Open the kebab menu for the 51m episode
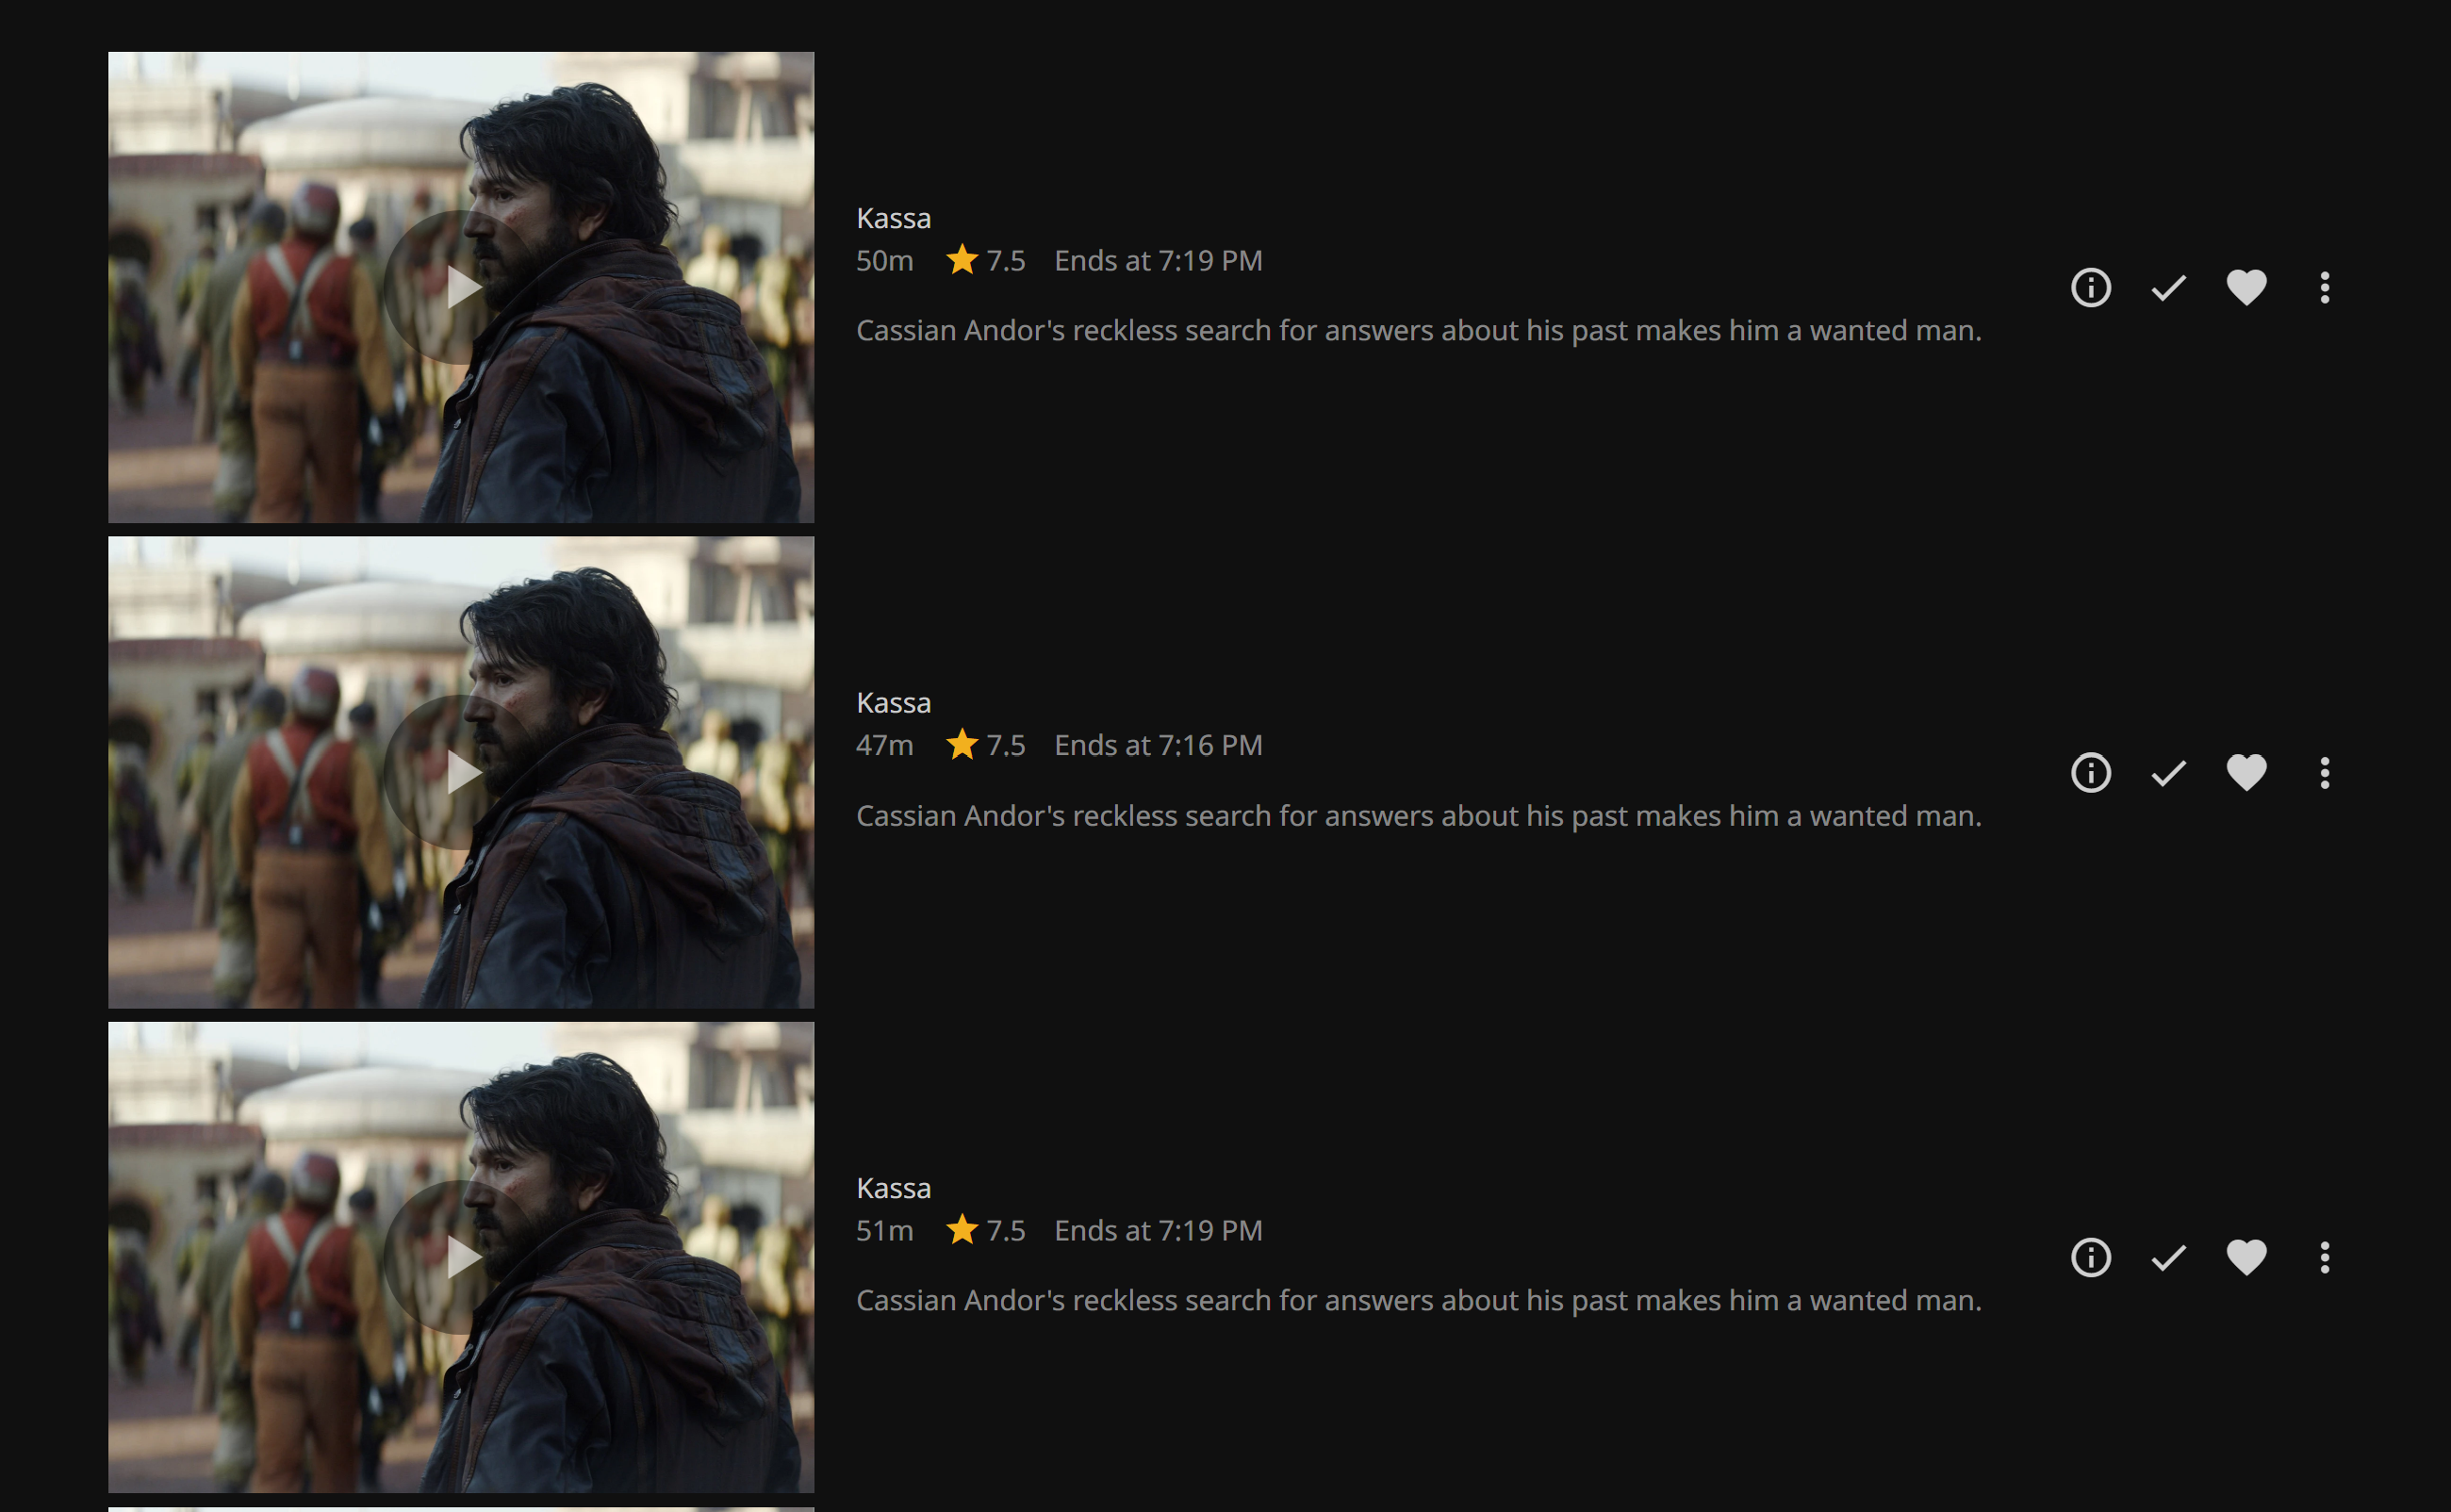Image resolution: width=2451 pixels, height=1512 pixels. 2324,1257
